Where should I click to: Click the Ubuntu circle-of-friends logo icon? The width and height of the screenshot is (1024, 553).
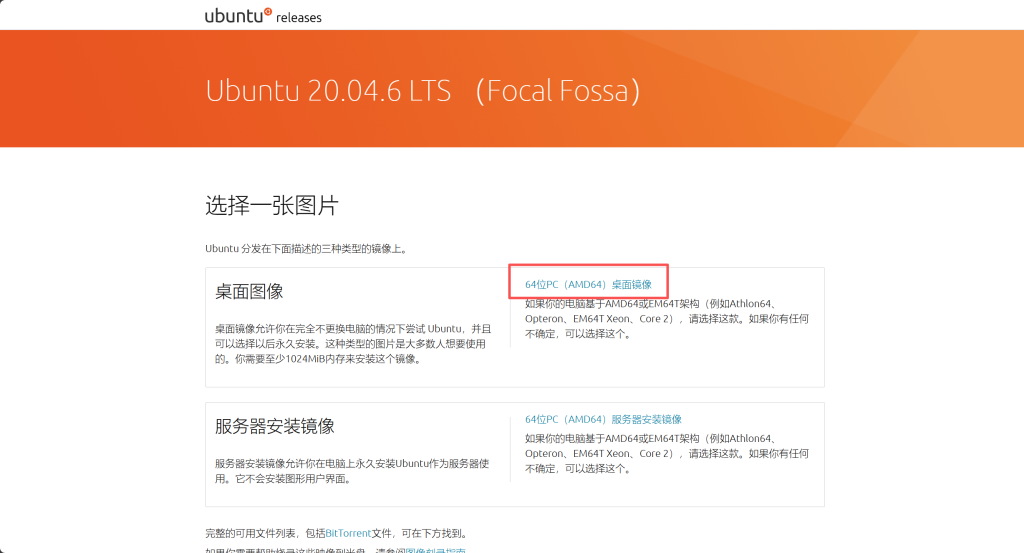[x=267, y=11]
